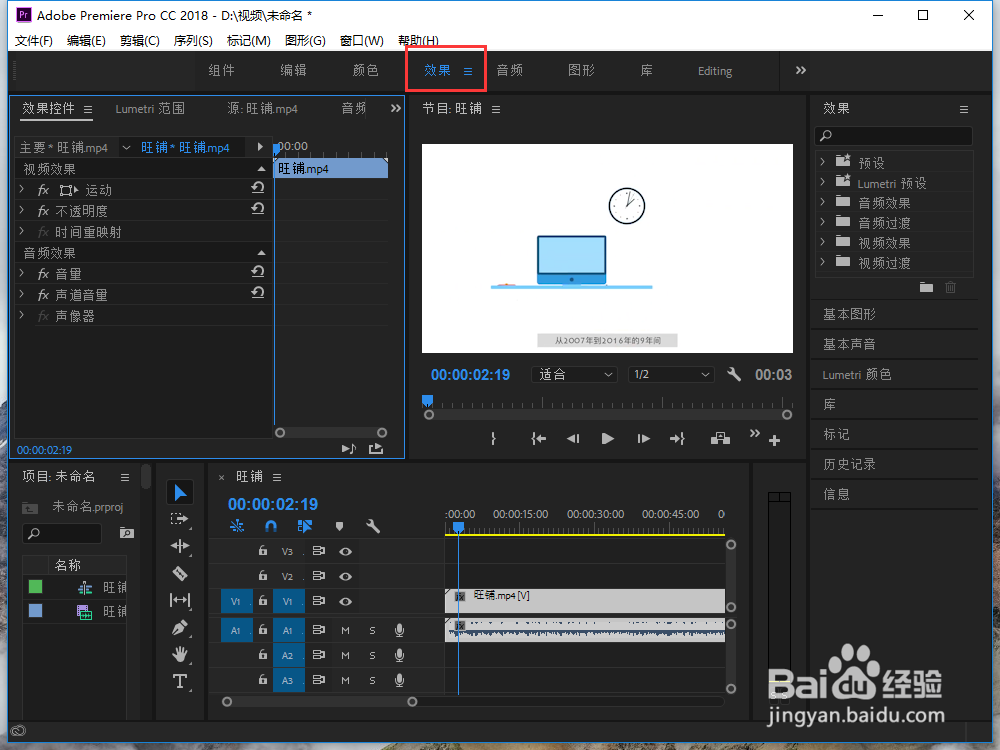Show more workspaces overflow chevron
The image size is (1000, 750).
801,70
